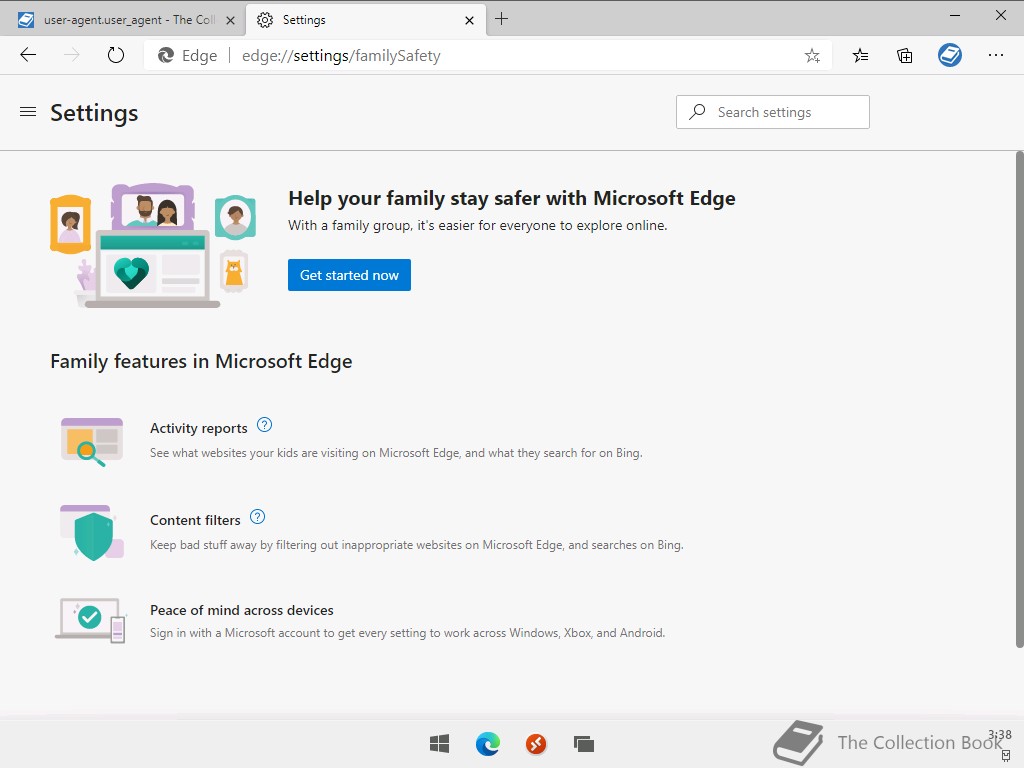Switch to the user-agent.user_agent tab
This screenshot has height=768, width=1024.
pyautogui.click(x=123, y=20)
